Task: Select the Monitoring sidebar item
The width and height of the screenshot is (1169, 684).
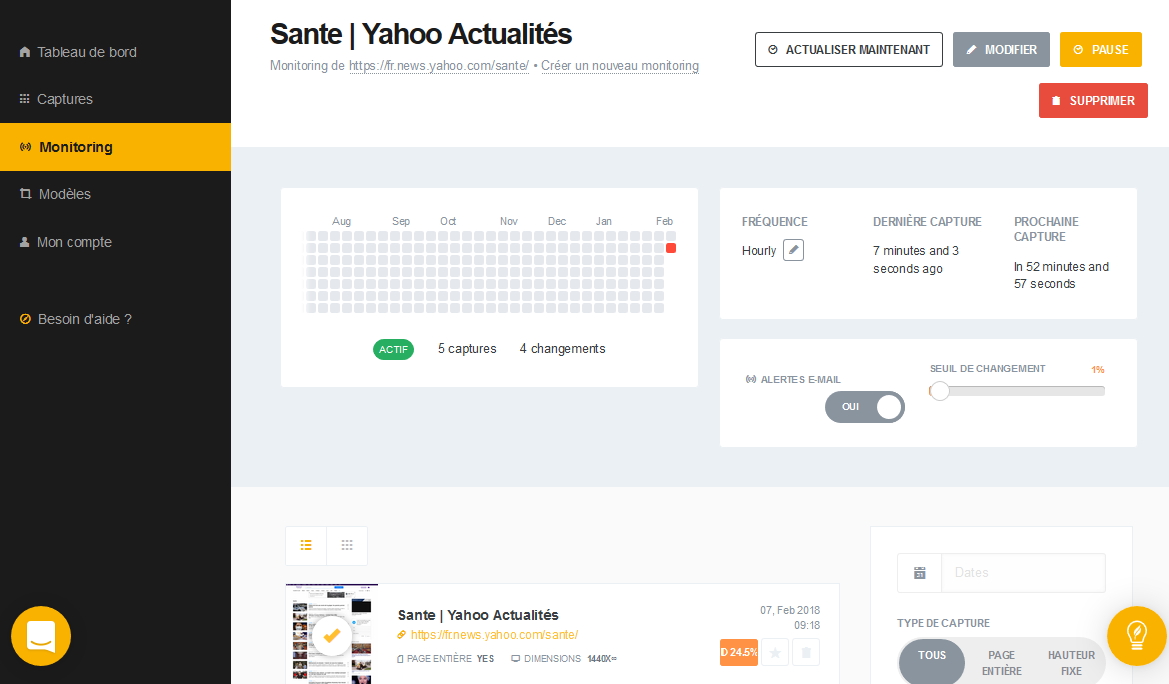Action: coord(116,147)
